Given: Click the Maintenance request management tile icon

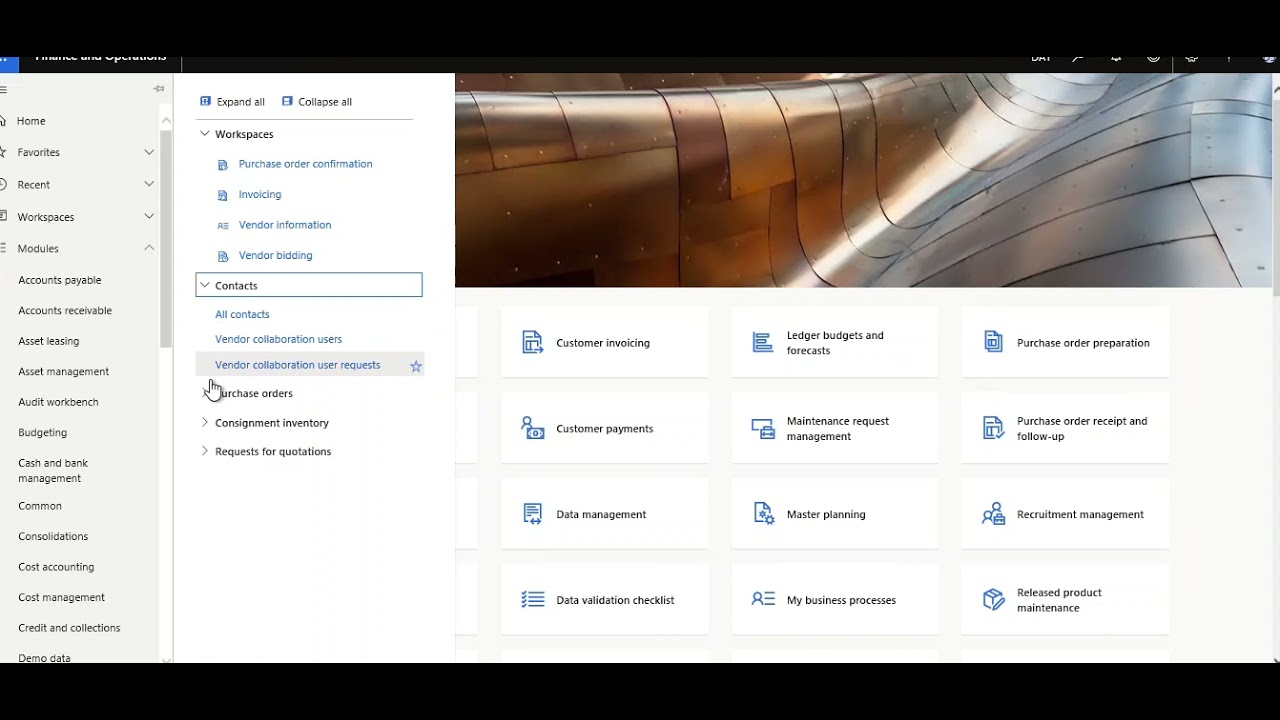Looking at the screenshot, I should pyautogui.click(x=763, y=428).
